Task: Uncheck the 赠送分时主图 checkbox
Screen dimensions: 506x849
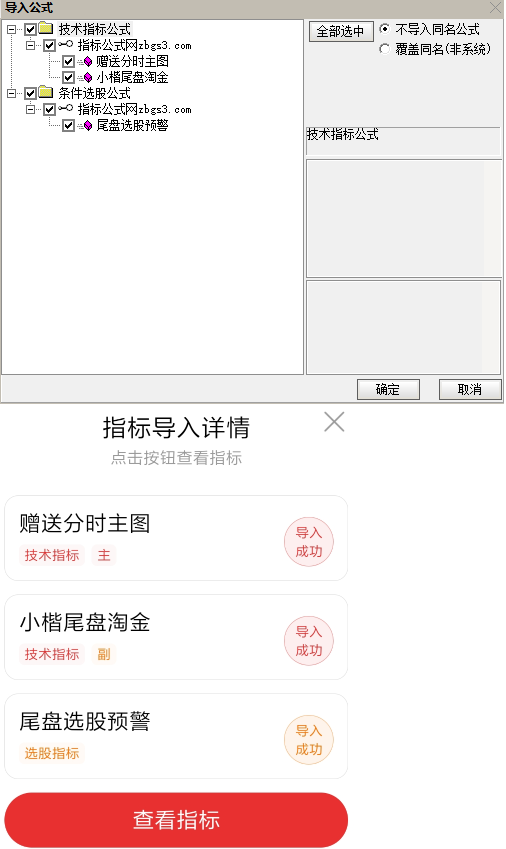Action: (68, 62)
